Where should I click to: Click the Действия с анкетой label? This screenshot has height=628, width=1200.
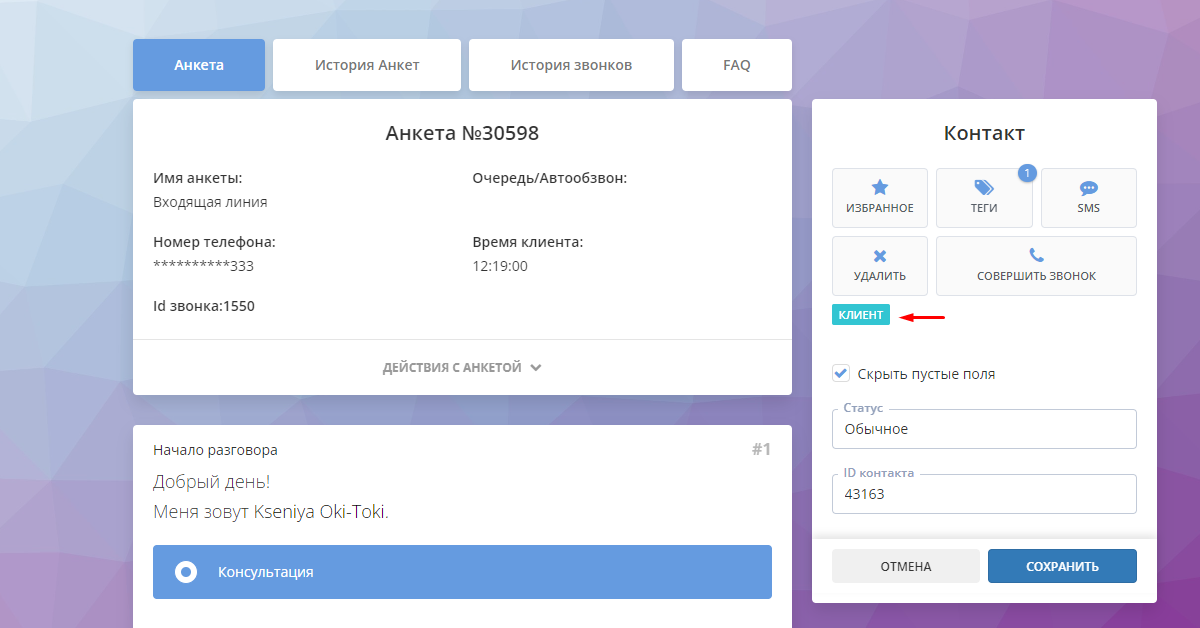click(x=452, y=368)
